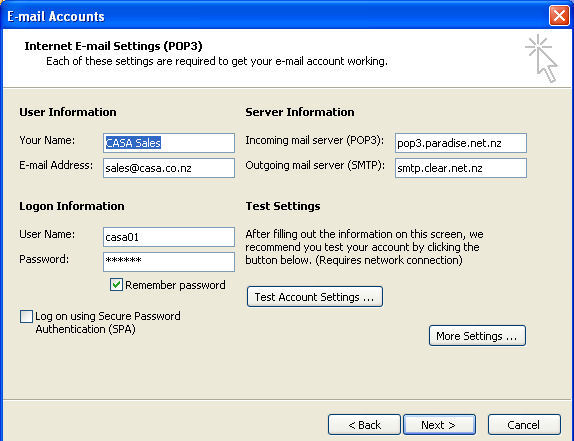Image resolution: width=574 pixels, height=441 pixels.
Task: Proceed by clicking the Next button
Action: coord(439,425)
